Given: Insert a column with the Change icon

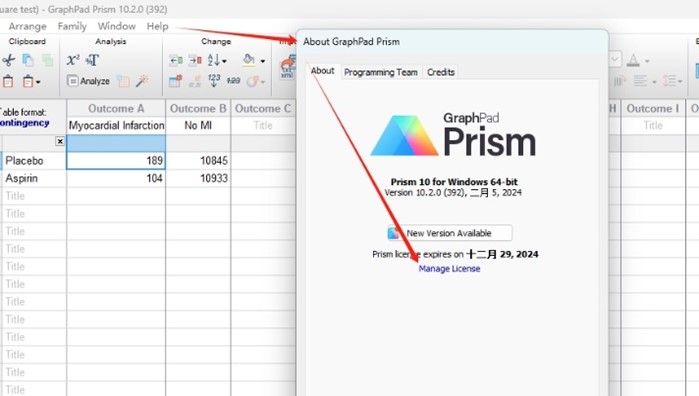Looking at the screenshot, I should [176, 60].
